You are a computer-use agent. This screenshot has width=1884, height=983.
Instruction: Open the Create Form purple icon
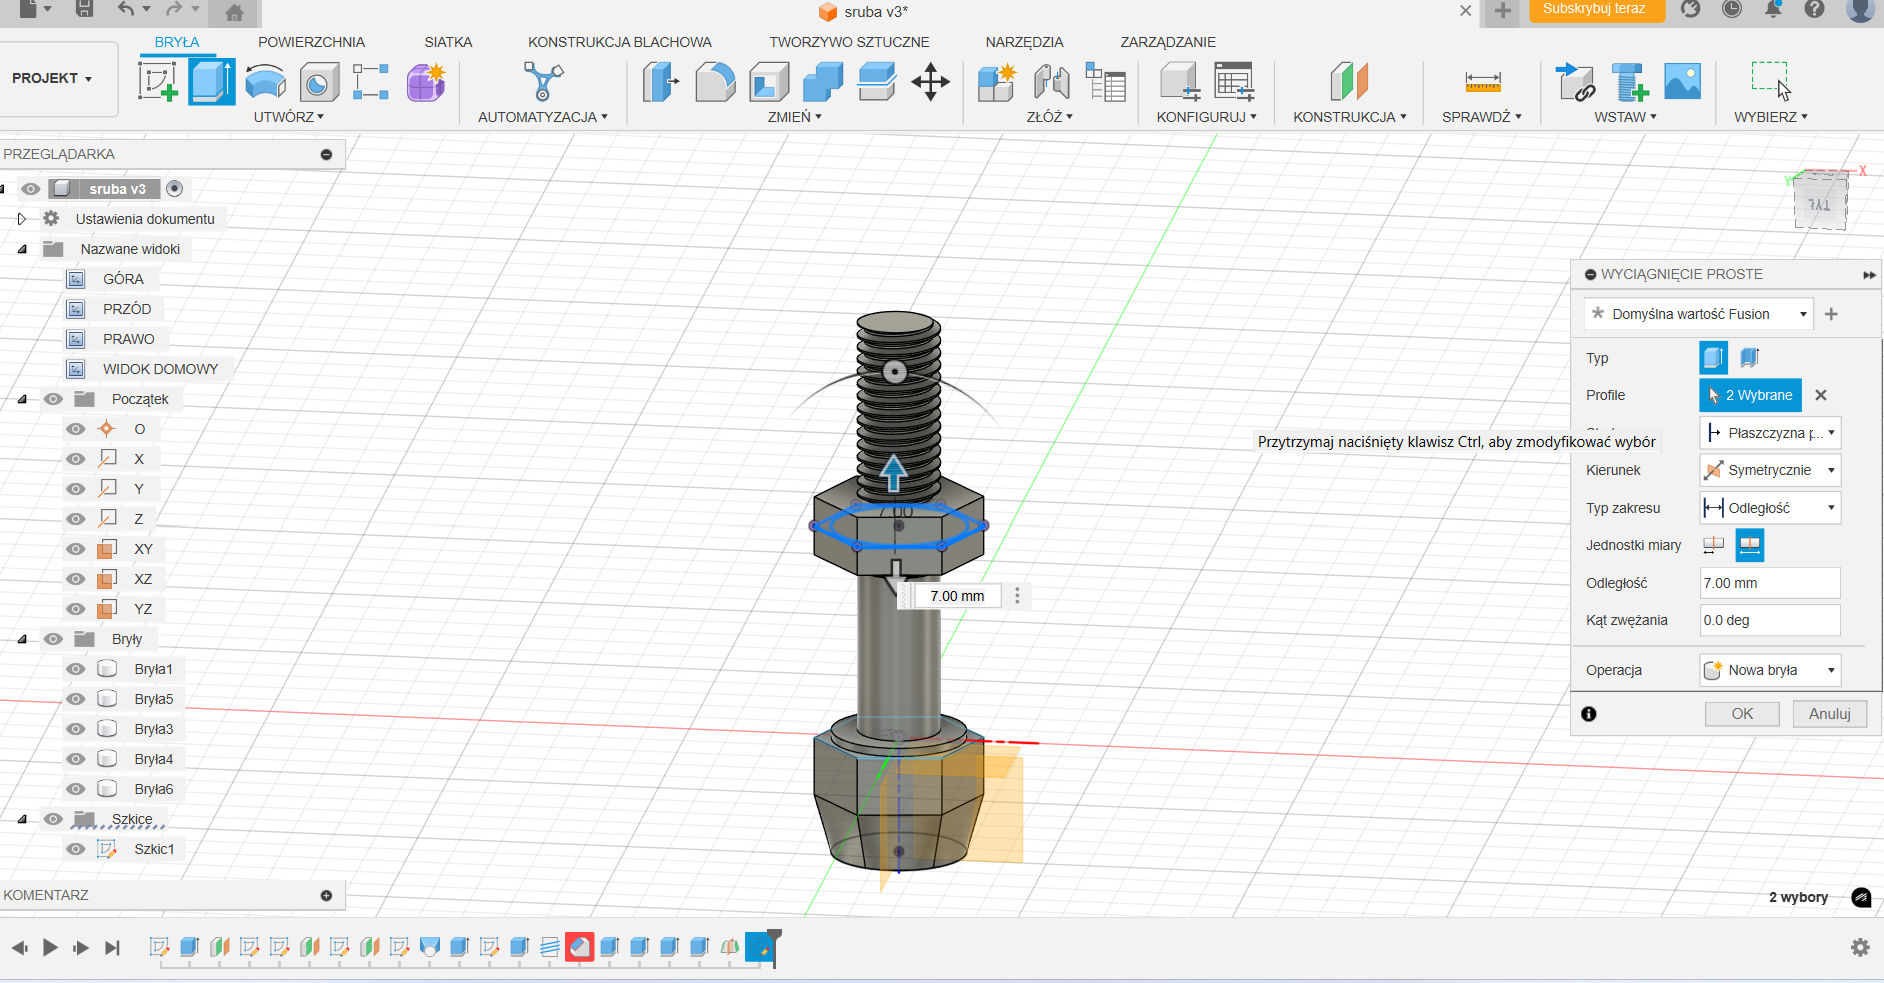pos(426,82)
